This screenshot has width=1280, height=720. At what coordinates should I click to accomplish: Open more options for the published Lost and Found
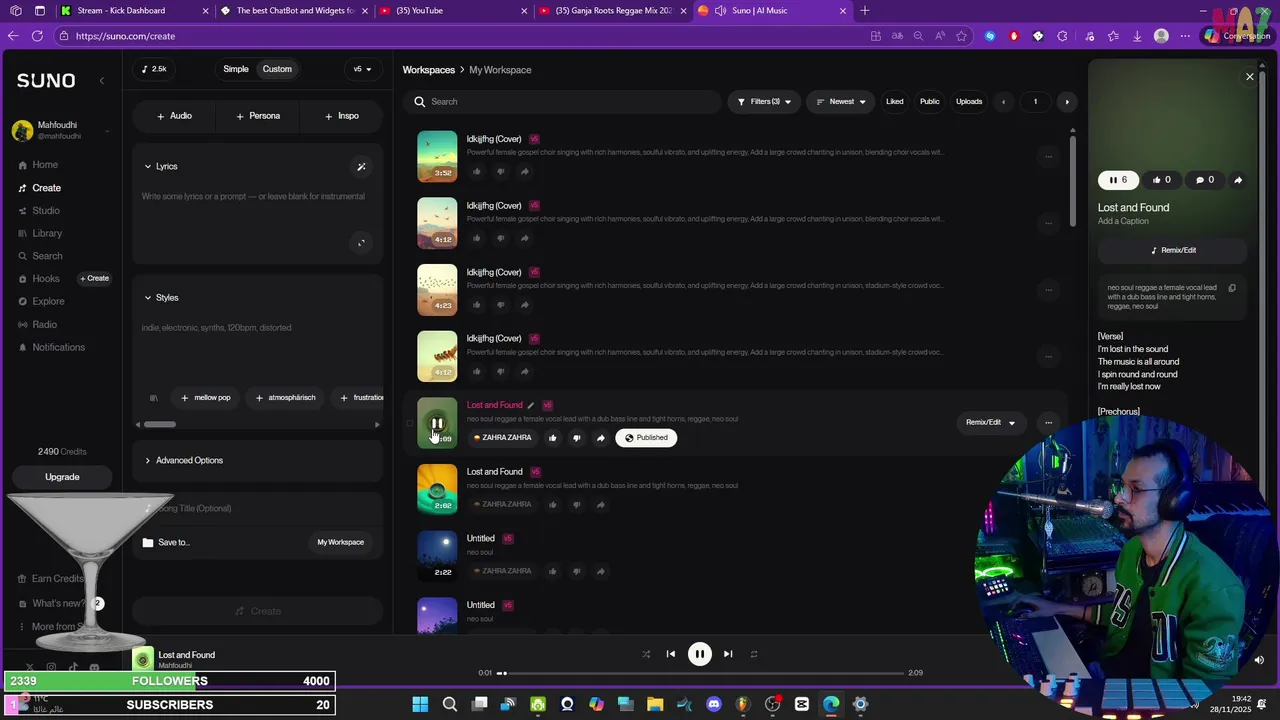pos(1048,422)
